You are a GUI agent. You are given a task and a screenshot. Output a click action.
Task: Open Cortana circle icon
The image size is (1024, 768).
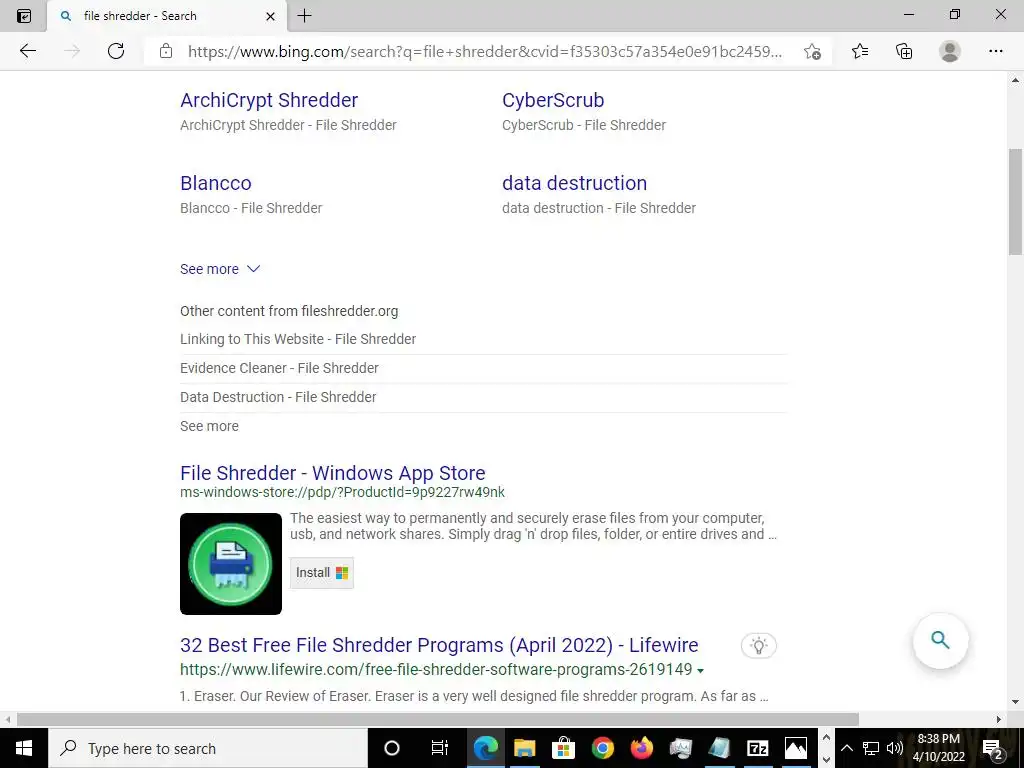(x=391, y=748)
